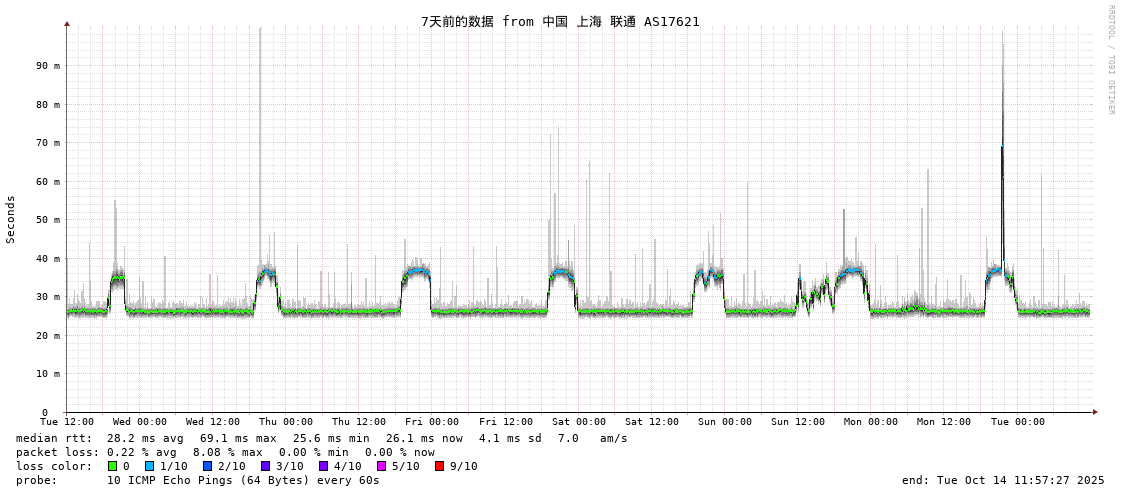The height and width of the screenshot is (494, 1121).
Task: Click the arrowhead atop the vertical axis
Action: tap(67, 23)
